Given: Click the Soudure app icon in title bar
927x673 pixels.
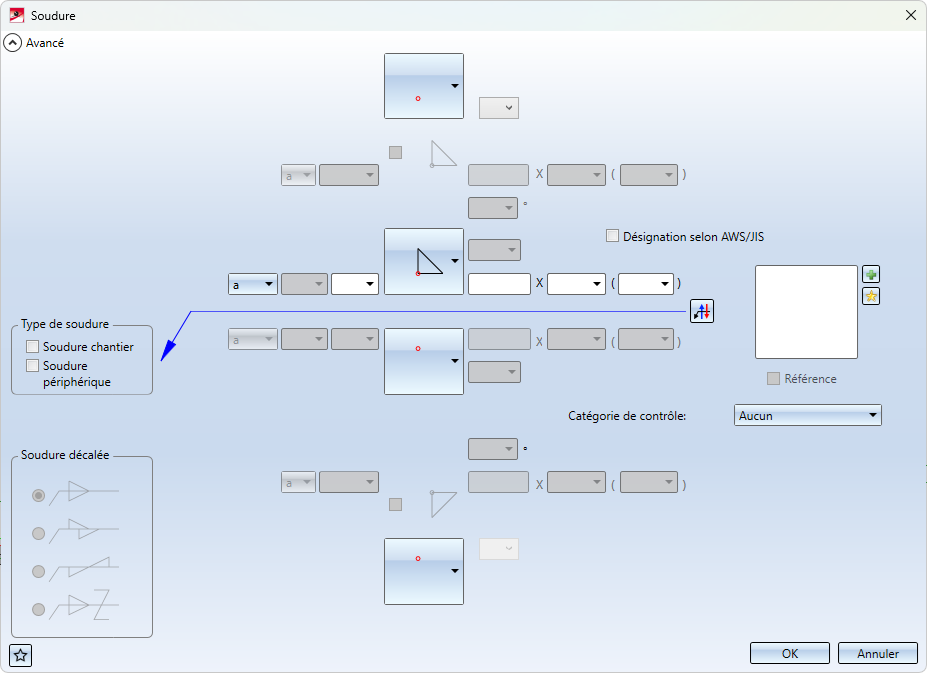Looking at the screenshot, I should tap(17, 15).
